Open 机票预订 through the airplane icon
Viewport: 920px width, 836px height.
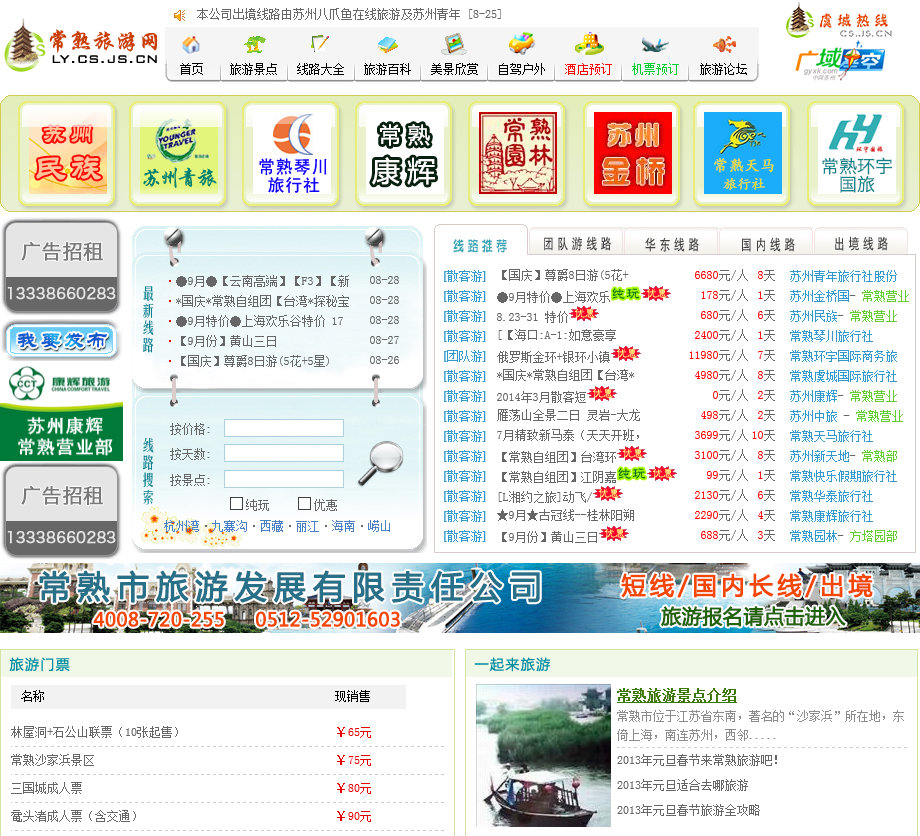click(655, 45)
